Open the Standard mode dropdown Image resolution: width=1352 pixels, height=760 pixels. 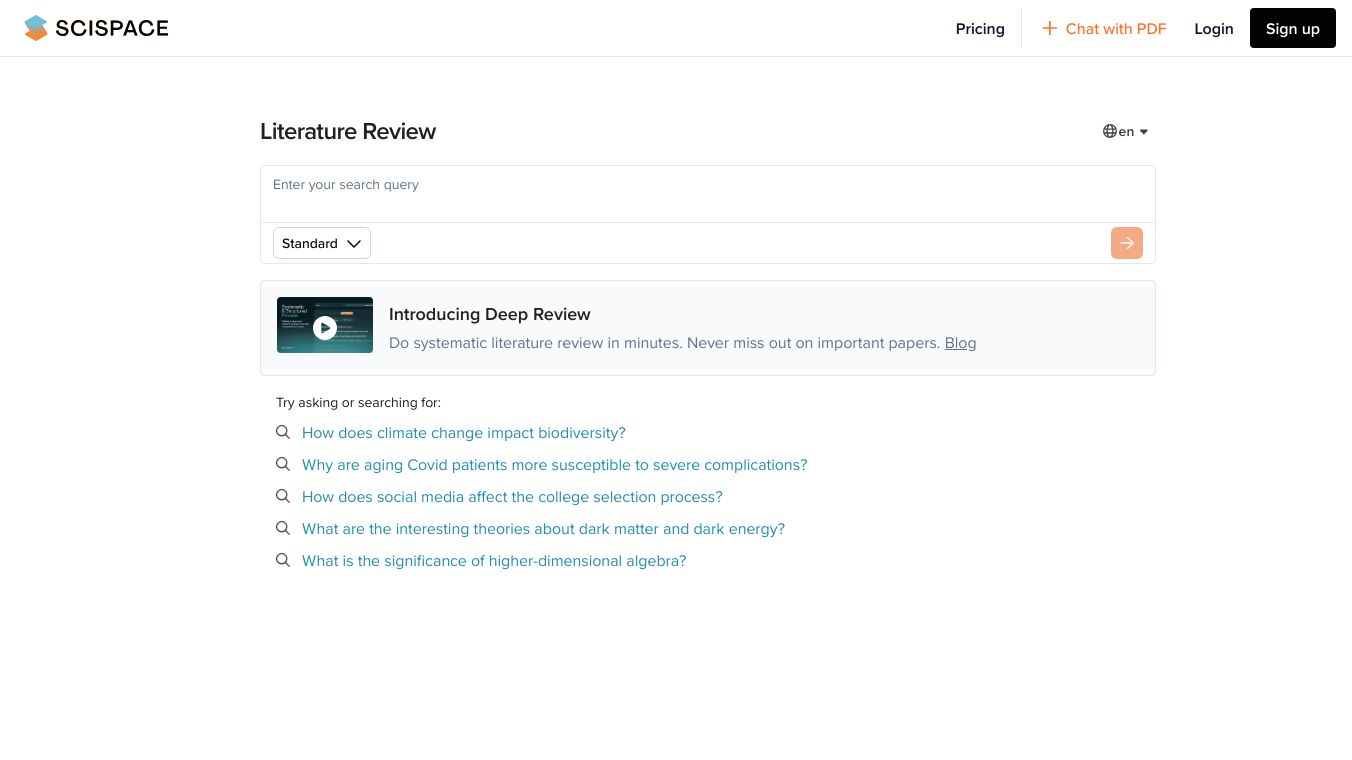click(x=321, y=243)
